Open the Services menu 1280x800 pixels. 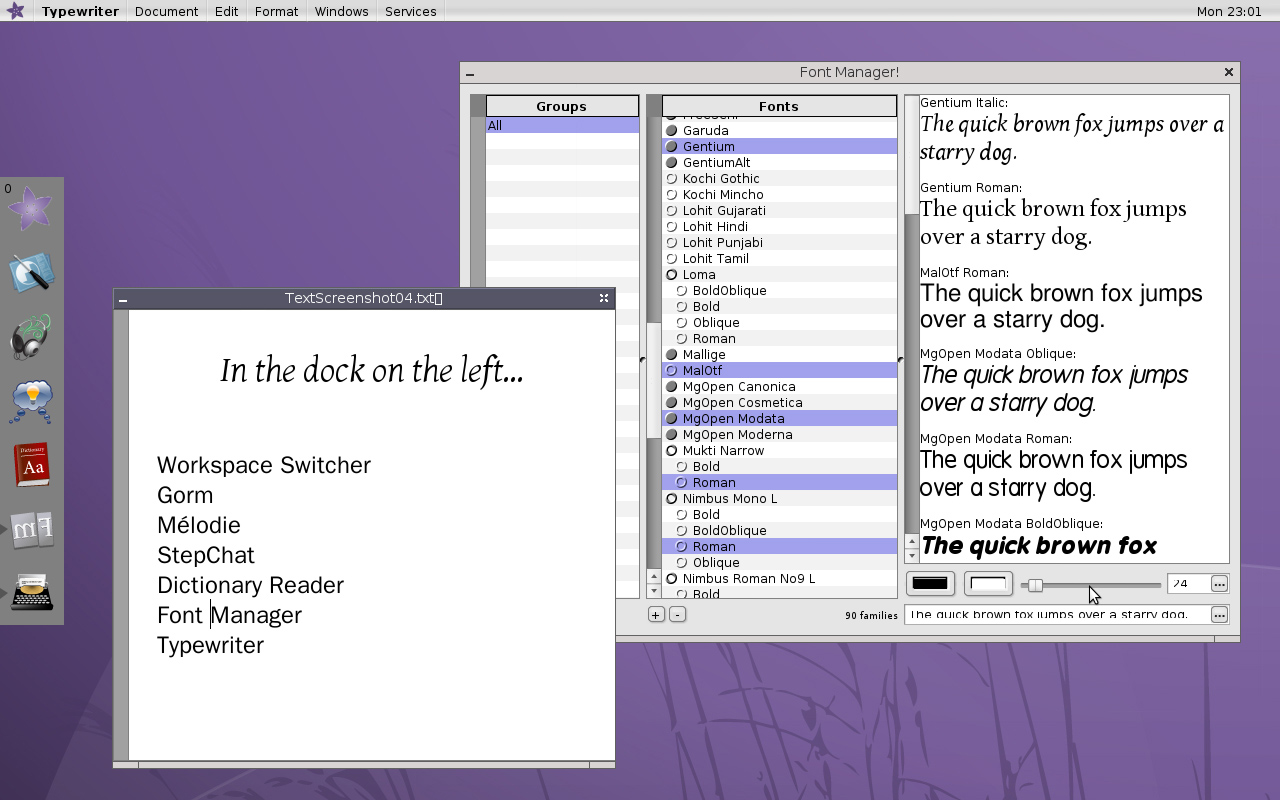[410, 11]
